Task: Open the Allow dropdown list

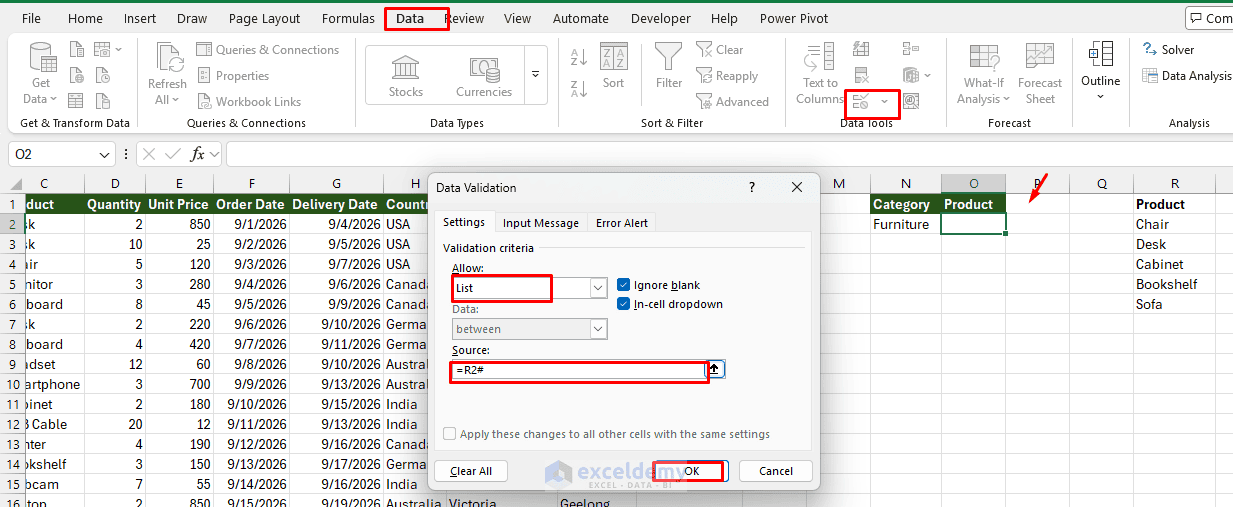Action: coord(598,288)
